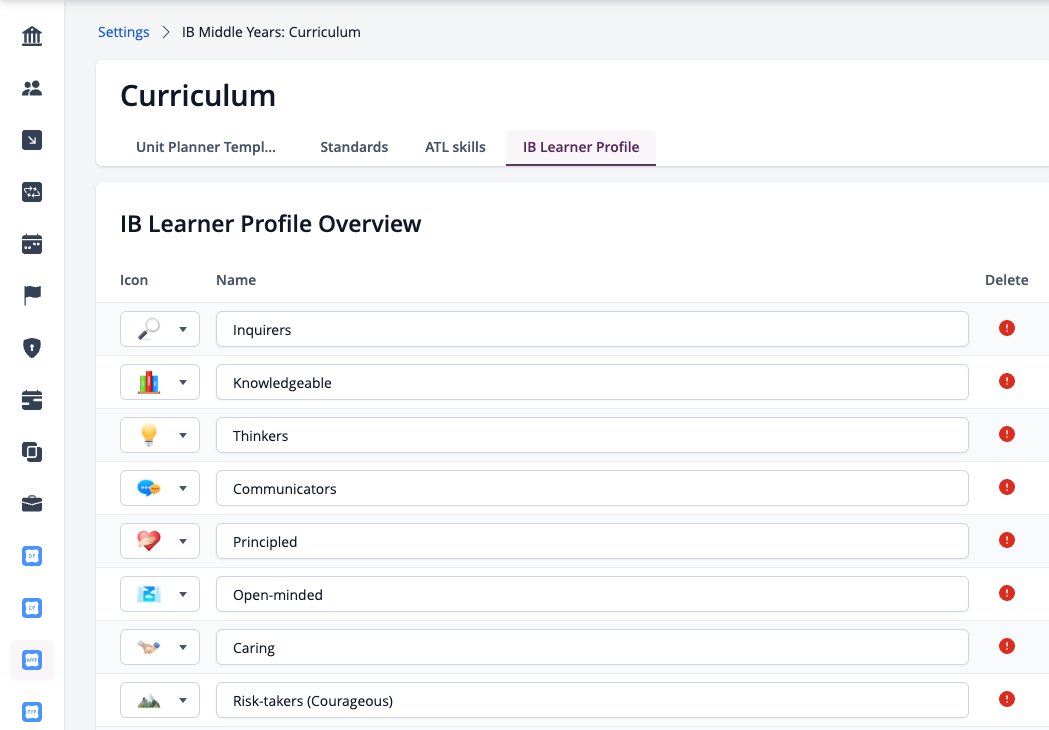Expand the Caring handshake icon picker
Image resolution: width=1049 pixels, height=730 pixels.
pyautogui.click(x=160, y=647)
